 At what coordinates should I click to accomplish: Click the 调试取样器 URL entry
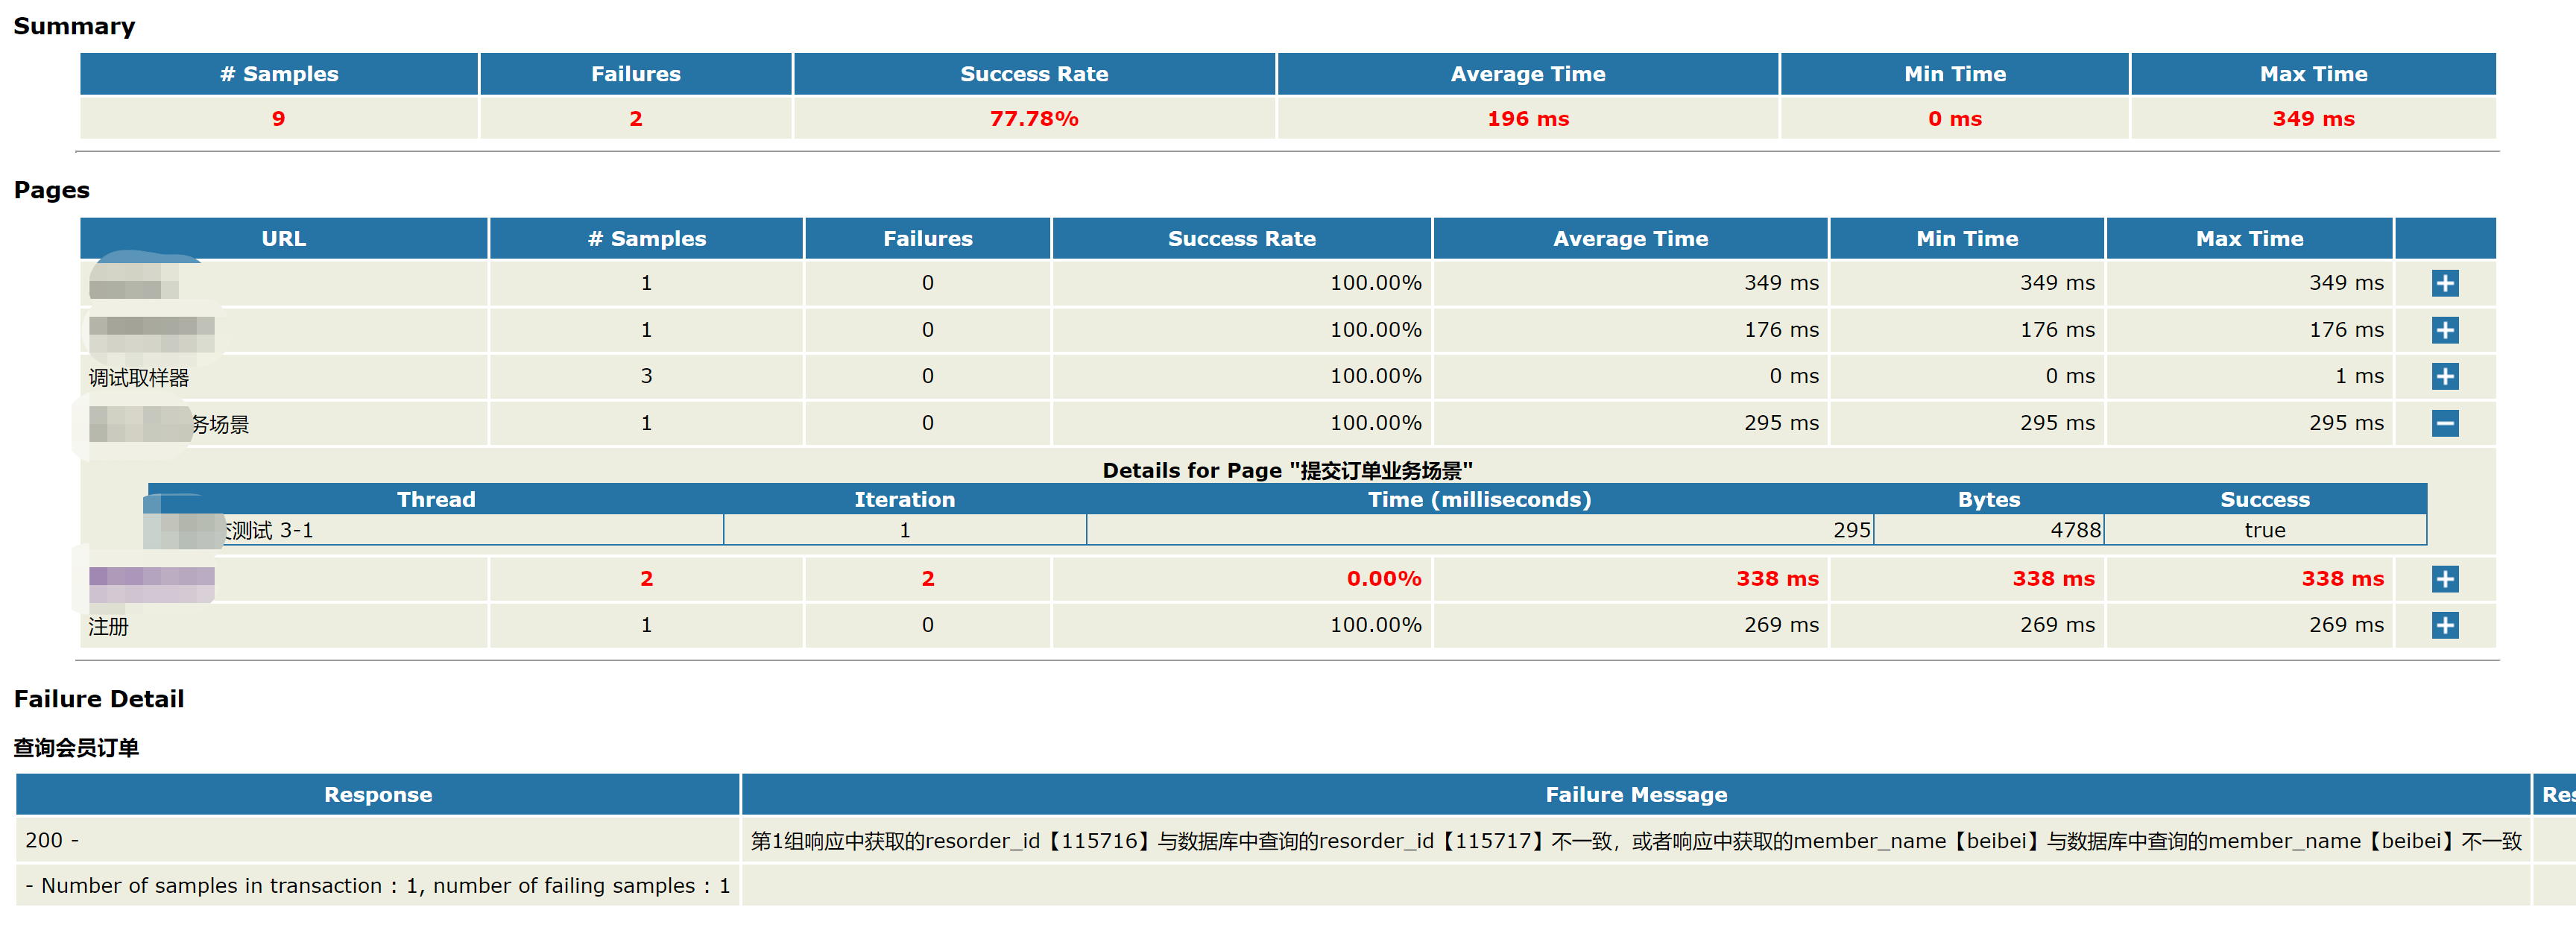[139, 378]
